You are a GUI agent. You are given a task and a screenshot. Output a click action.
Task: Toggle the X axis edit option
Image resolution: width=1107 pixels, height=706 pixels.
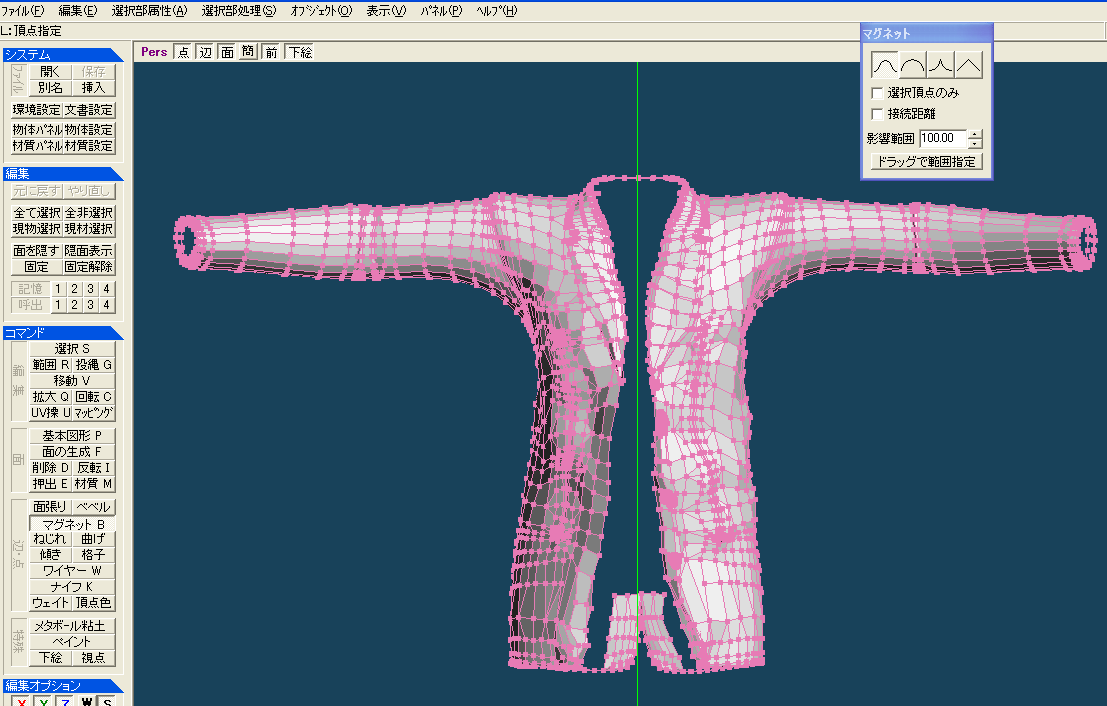point(19,701)
